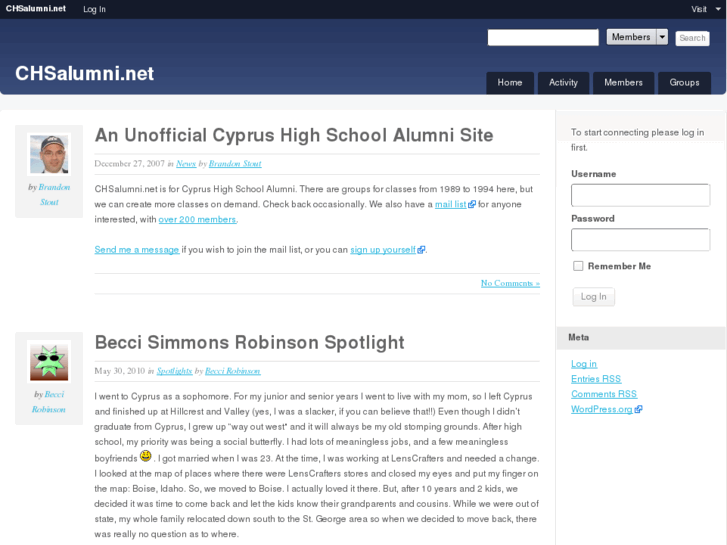Select the Members navigation tab
The width and height of the screenshot is (727, 545).
(623, 83)
